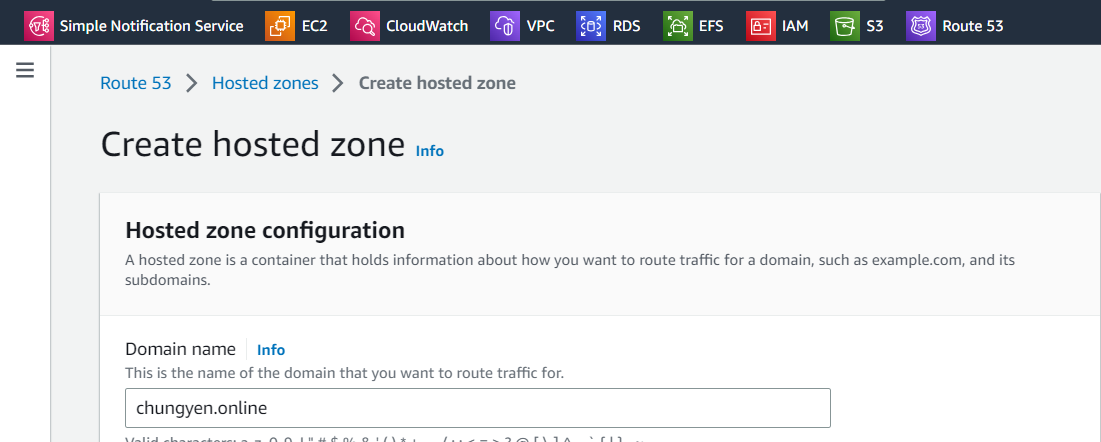
Task: Open Info link beside Create hosted zone
Action: 430,150
